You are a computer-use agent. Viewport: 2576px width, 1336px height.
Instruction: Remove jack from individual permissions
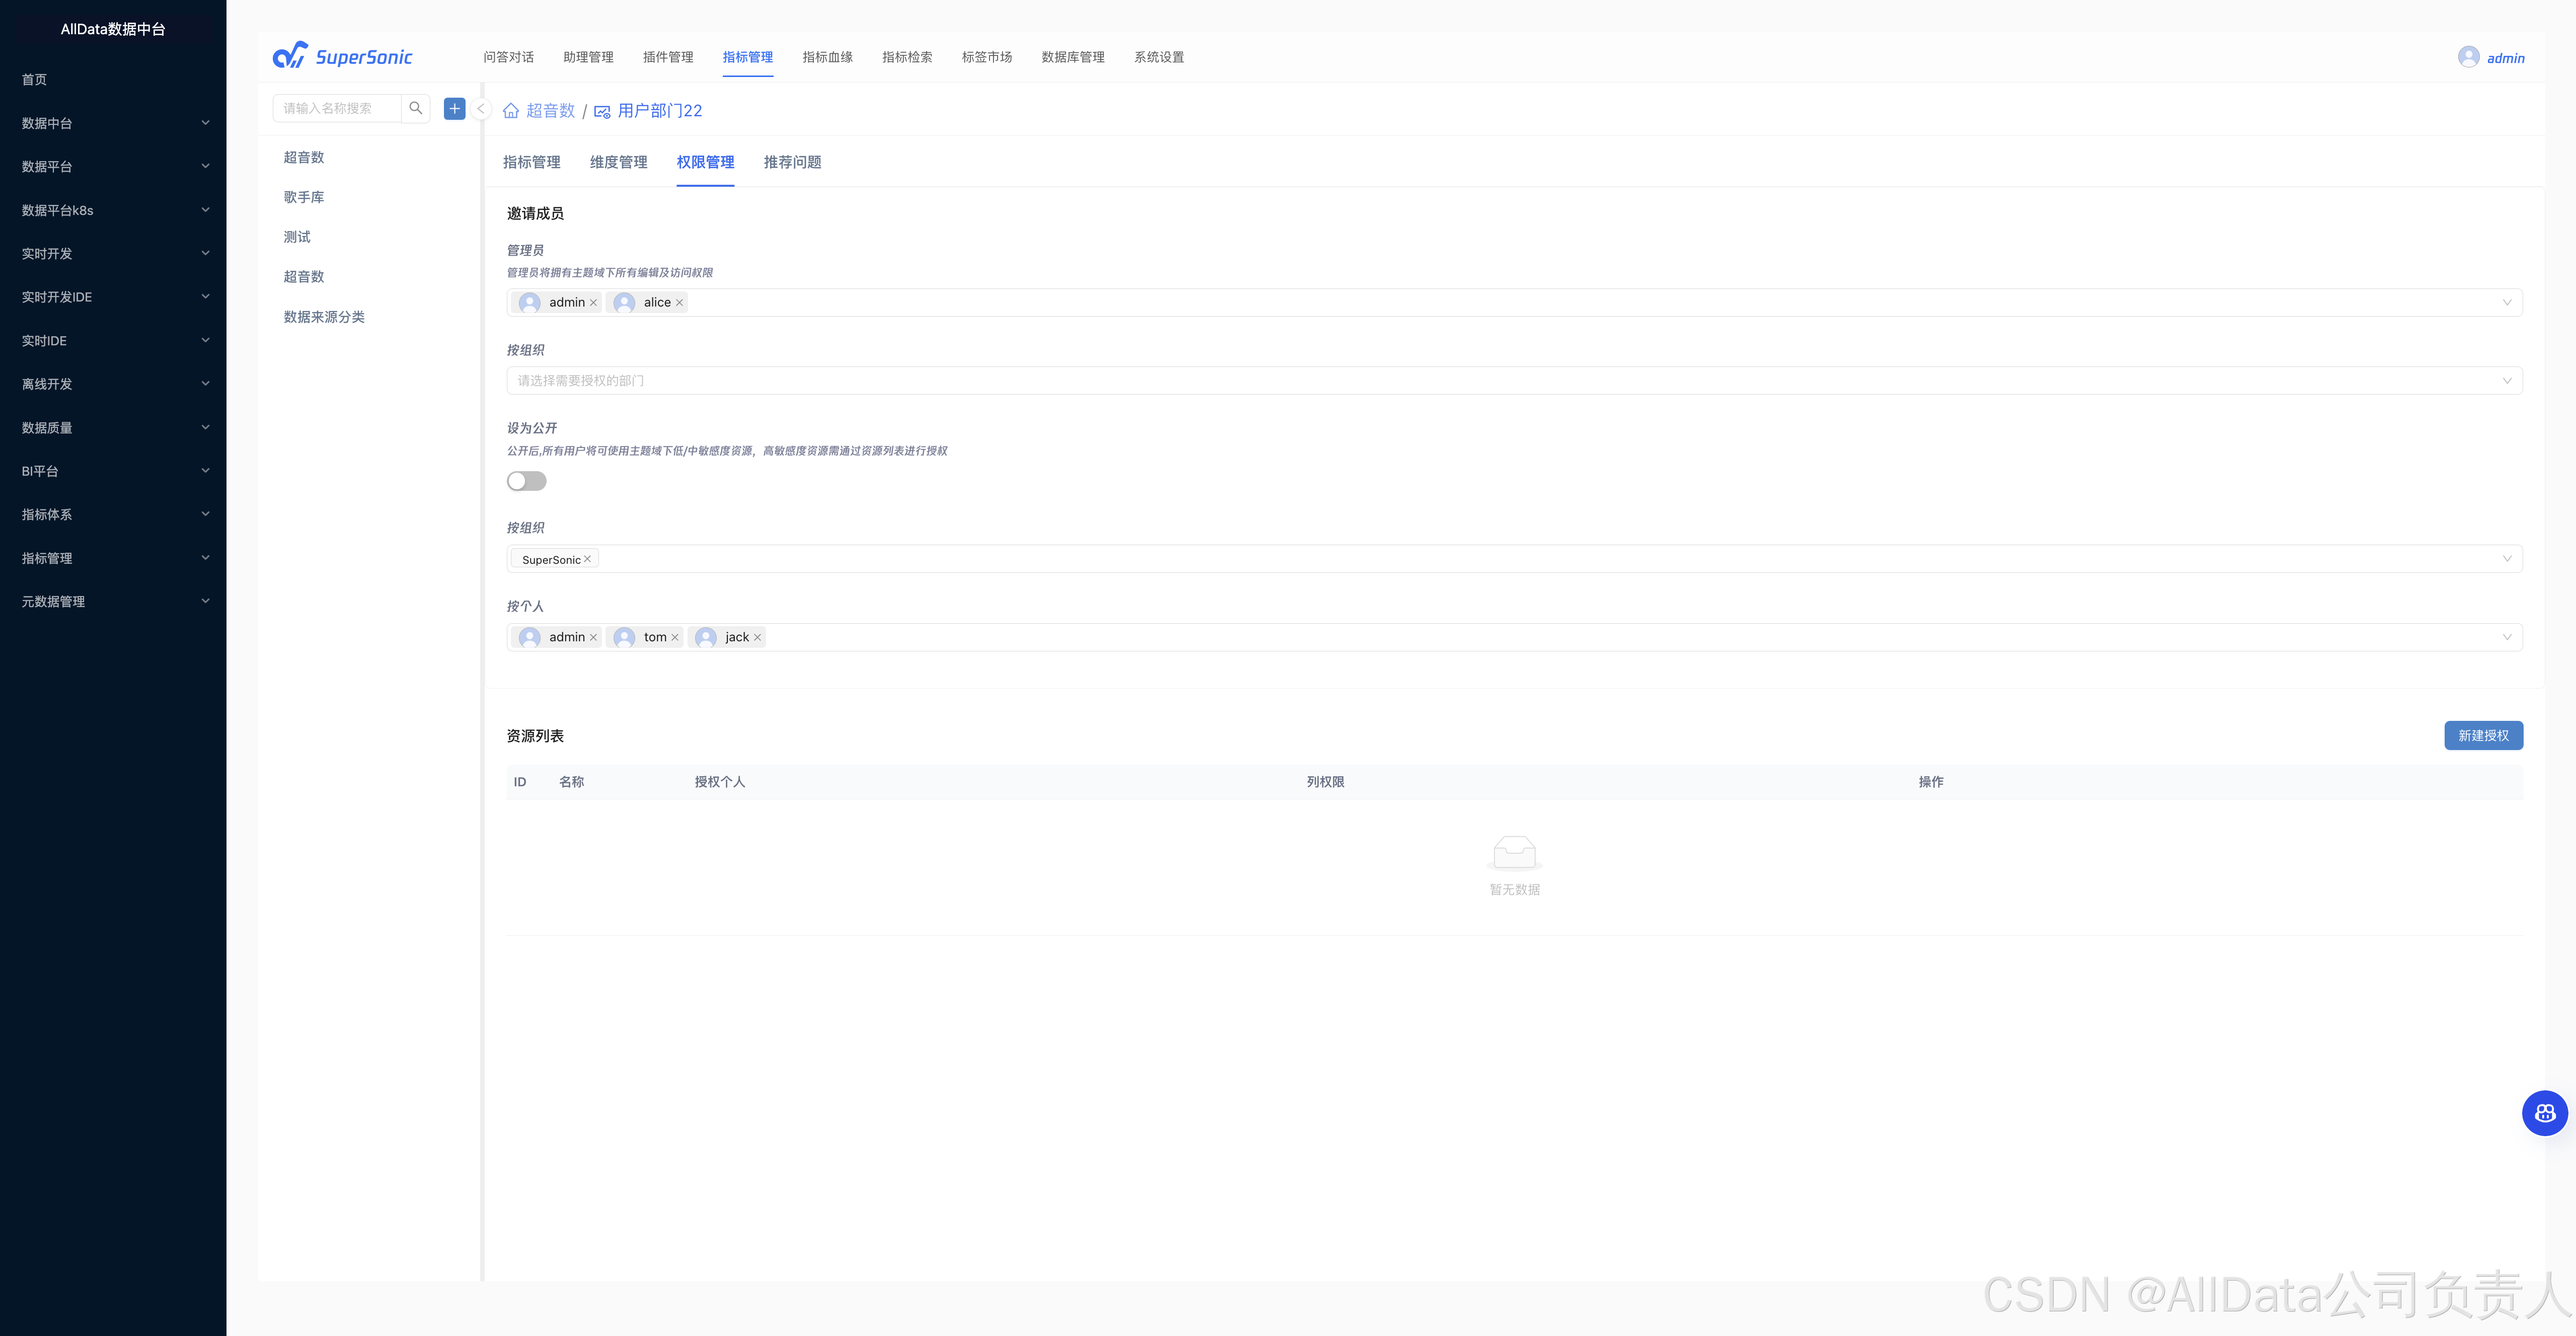coord(758,638)
